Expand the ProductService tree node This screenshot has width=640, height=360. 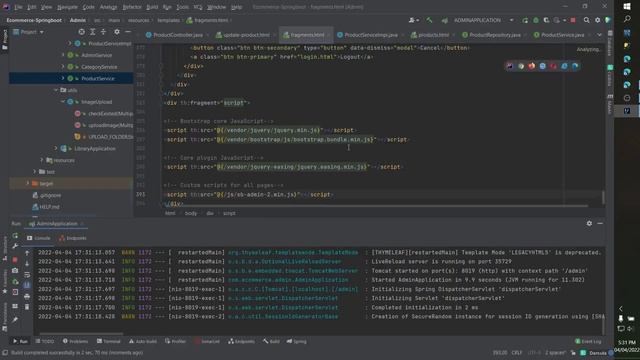[63, 78]
